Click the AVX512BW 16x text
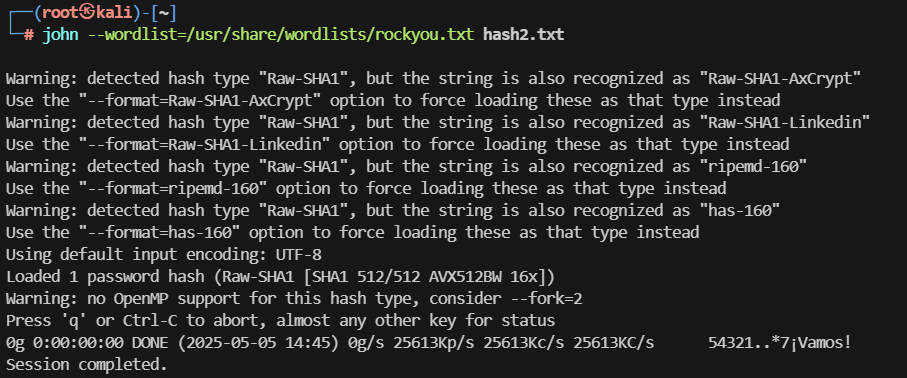 (477, 277)
